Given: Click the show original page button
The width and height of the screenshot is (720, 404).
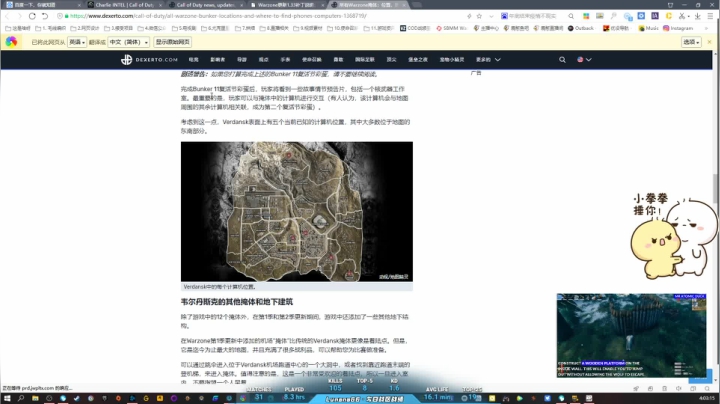Looking at the screenshot, I should click(173, 42).
